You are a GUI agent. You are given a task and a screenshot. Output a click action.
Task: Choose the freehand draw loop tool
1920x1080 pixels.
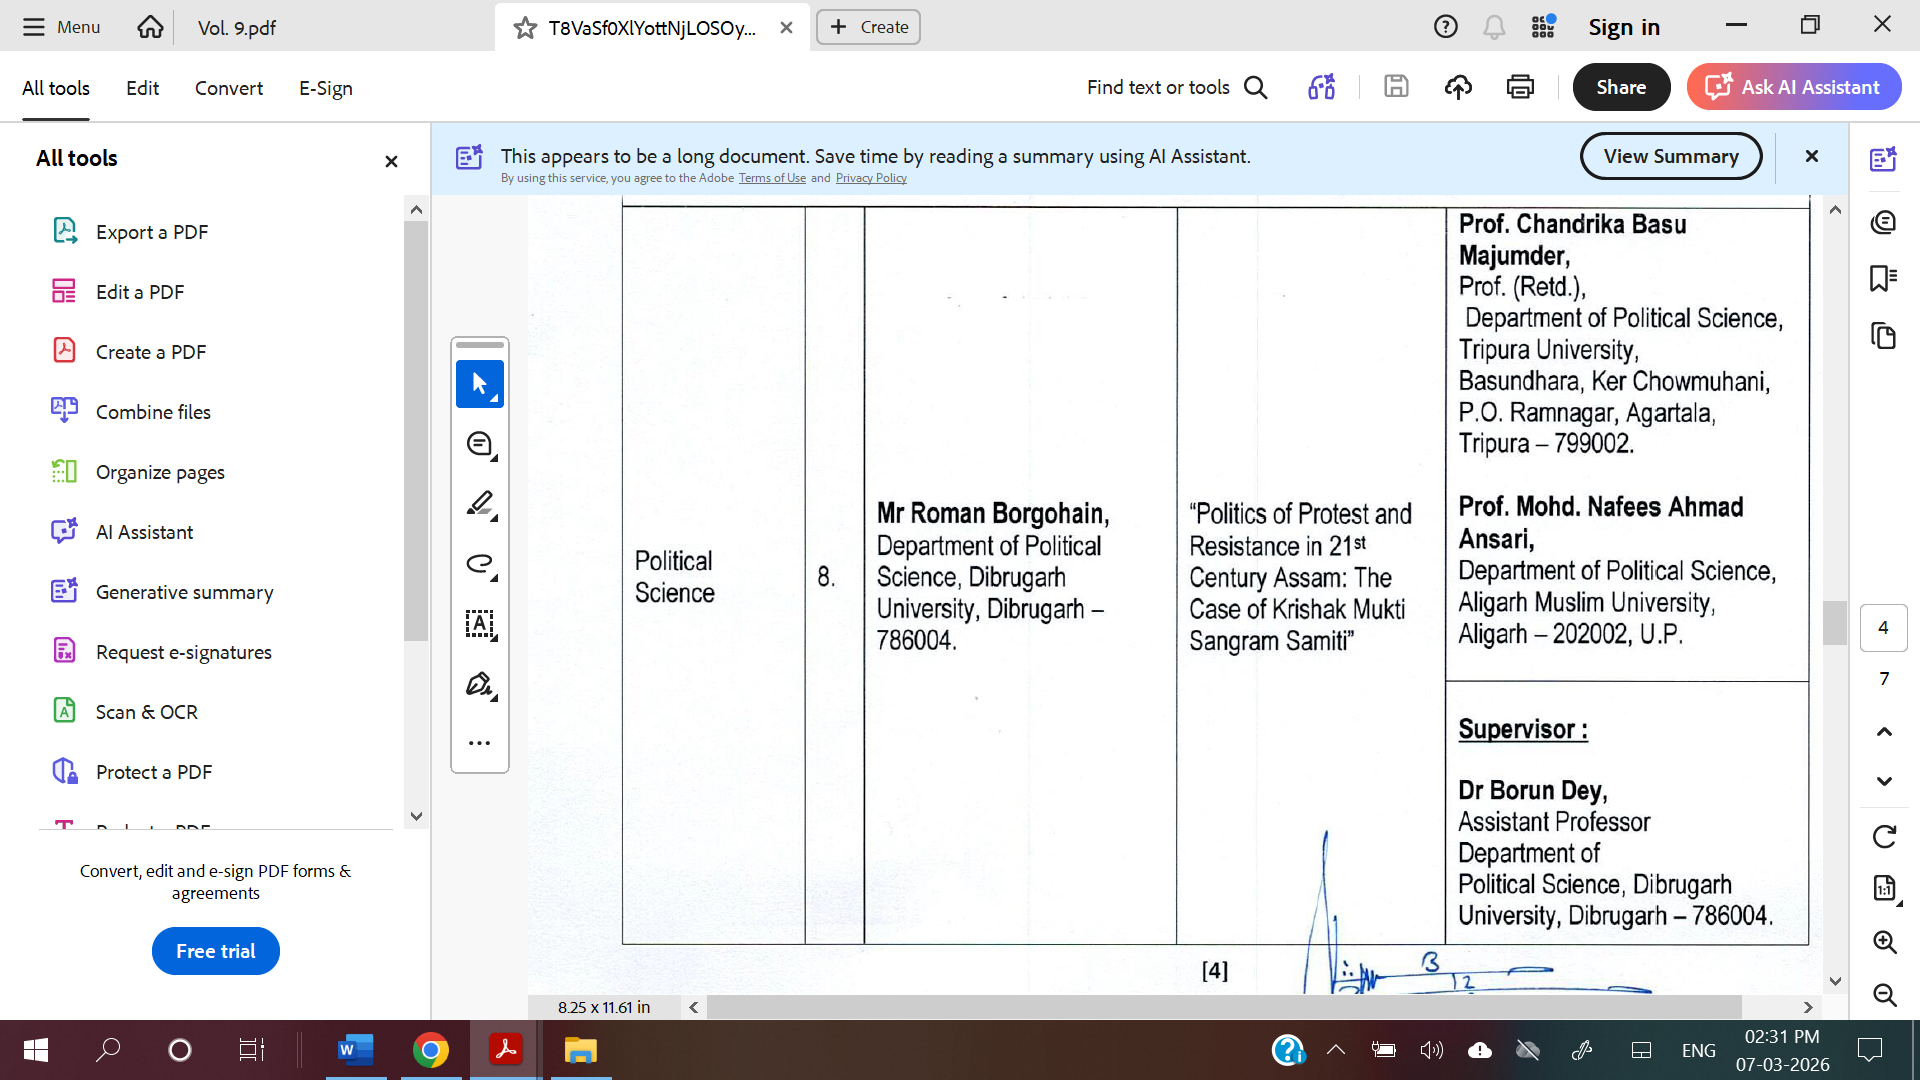click(479, 564)
